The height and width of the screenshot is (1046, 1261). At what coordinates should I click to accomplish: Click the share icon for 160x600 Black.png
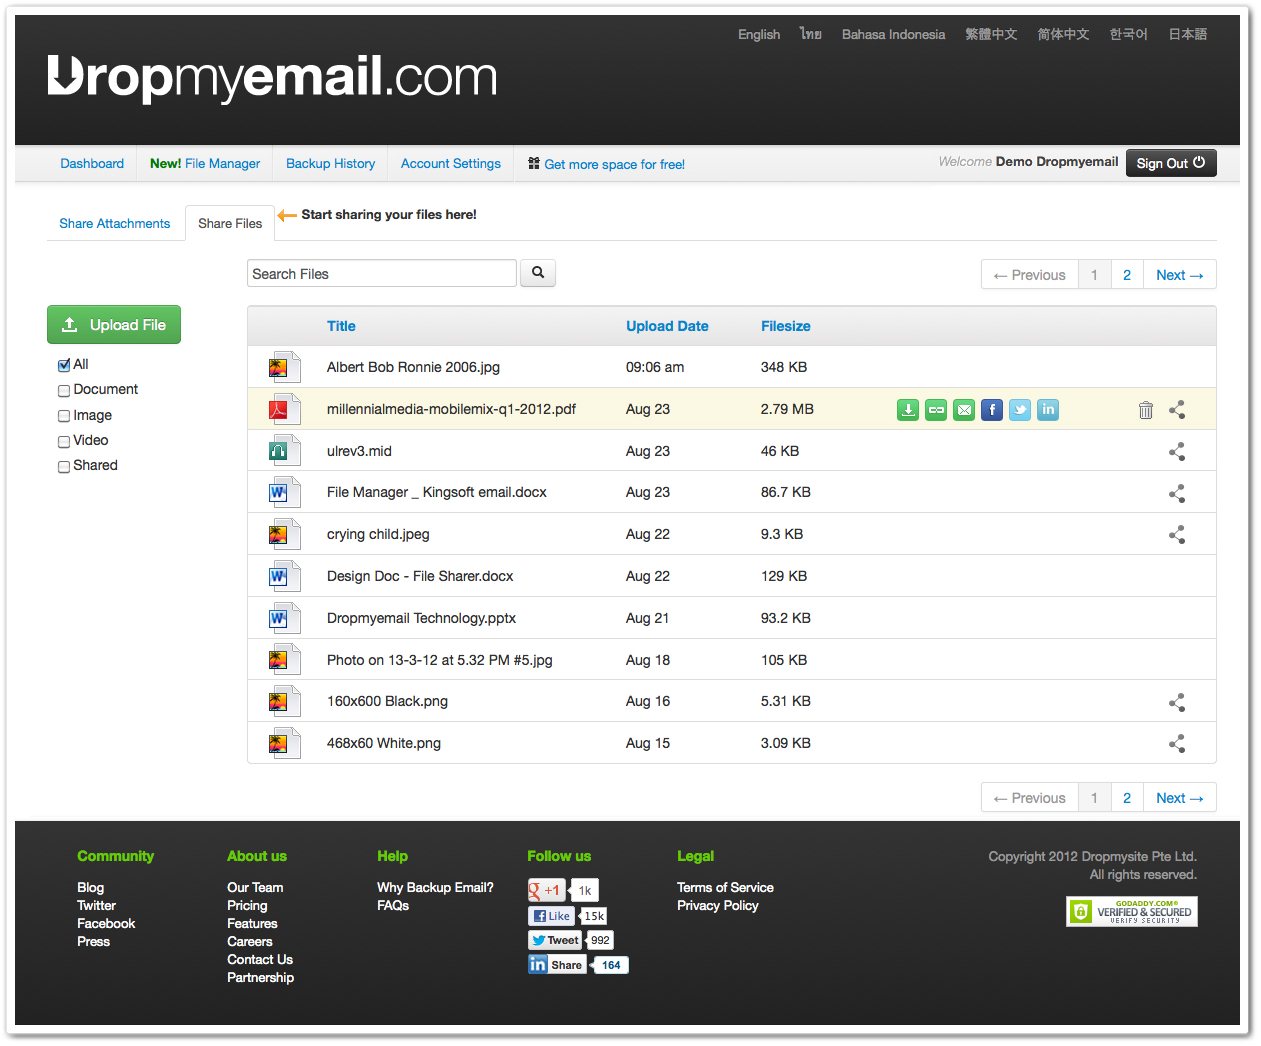coord(1177,702)
